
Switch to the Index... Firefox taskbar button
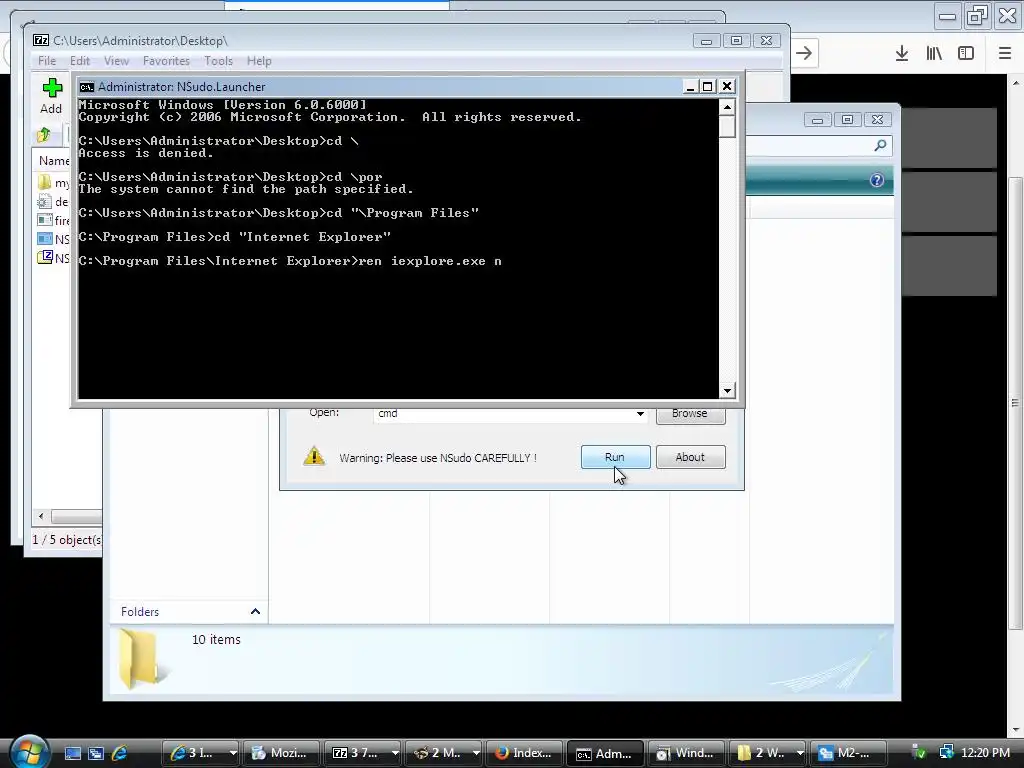524,753
